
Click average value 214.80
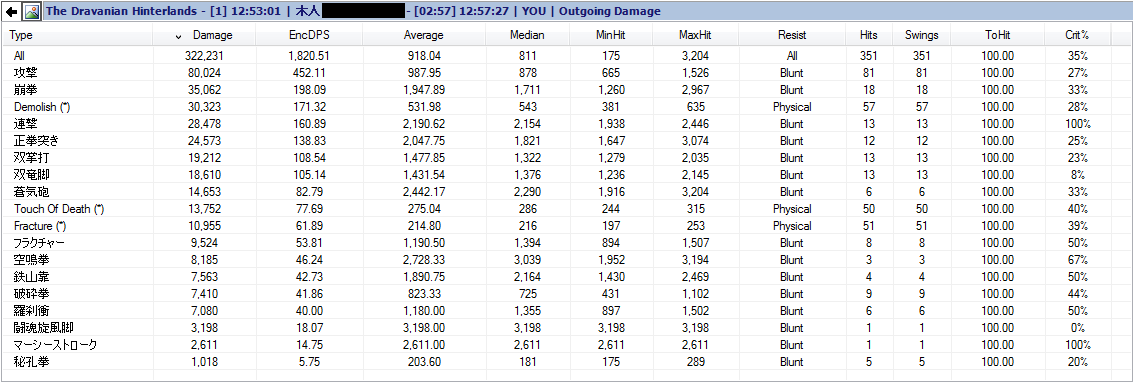[424, 226]
